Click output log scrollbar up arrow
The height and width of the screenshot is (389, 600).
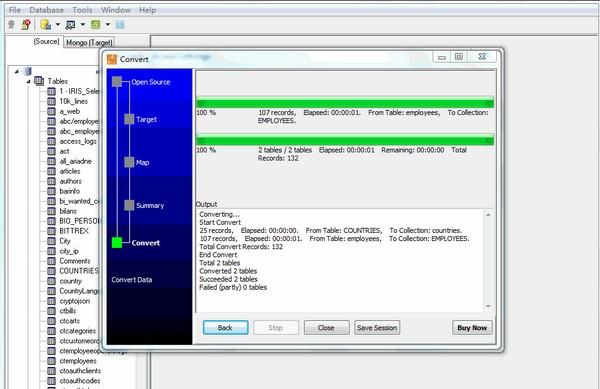488,215
